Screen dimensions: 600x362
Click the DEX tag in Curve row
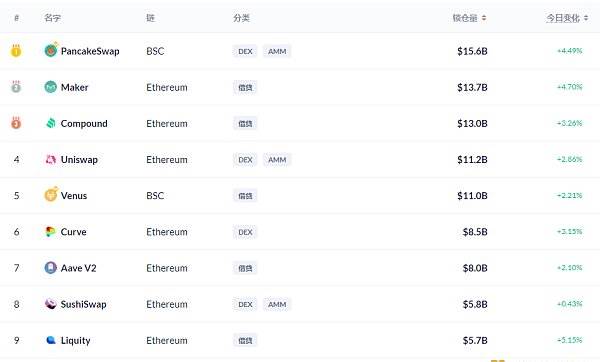(x=245, y=232)
